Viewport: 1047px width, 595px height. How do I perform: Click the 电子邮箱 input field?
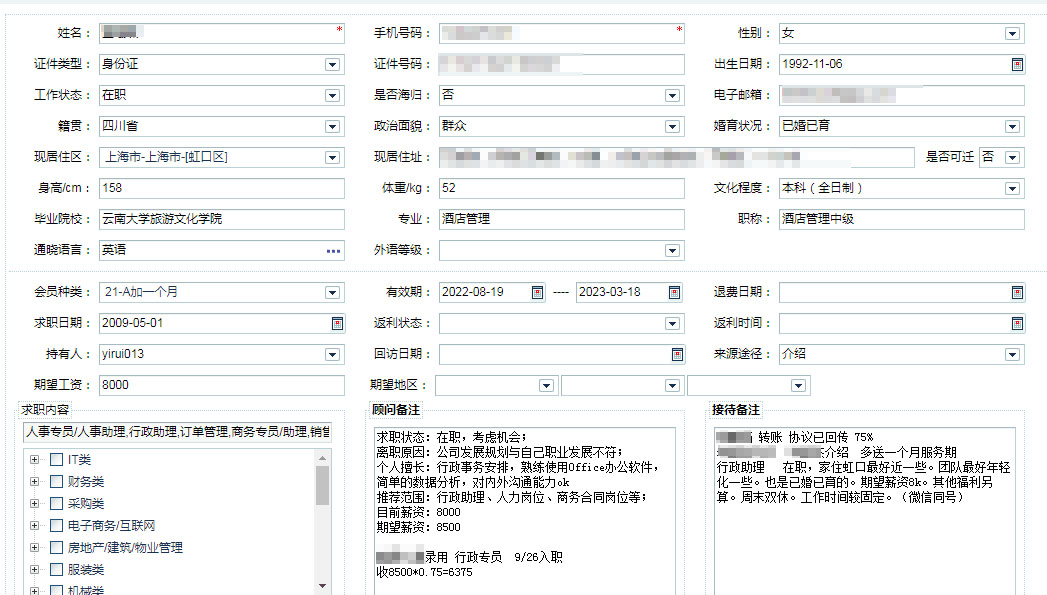tap(901, 95)
